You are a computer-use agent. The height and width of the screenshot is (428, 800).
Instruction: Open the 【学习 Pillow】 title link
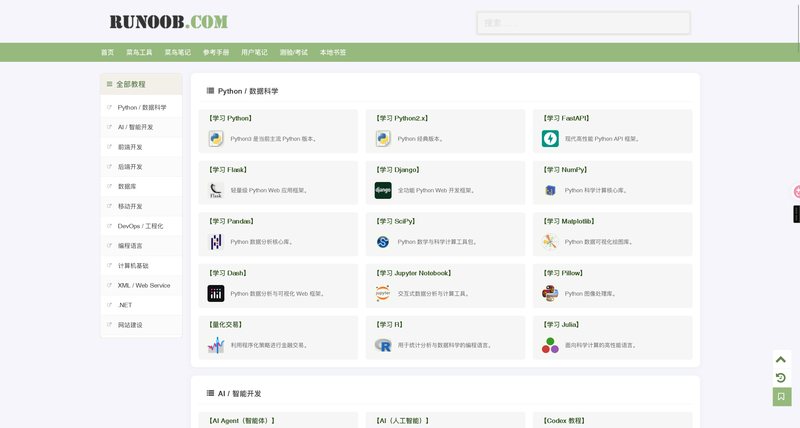coord(563,273)
